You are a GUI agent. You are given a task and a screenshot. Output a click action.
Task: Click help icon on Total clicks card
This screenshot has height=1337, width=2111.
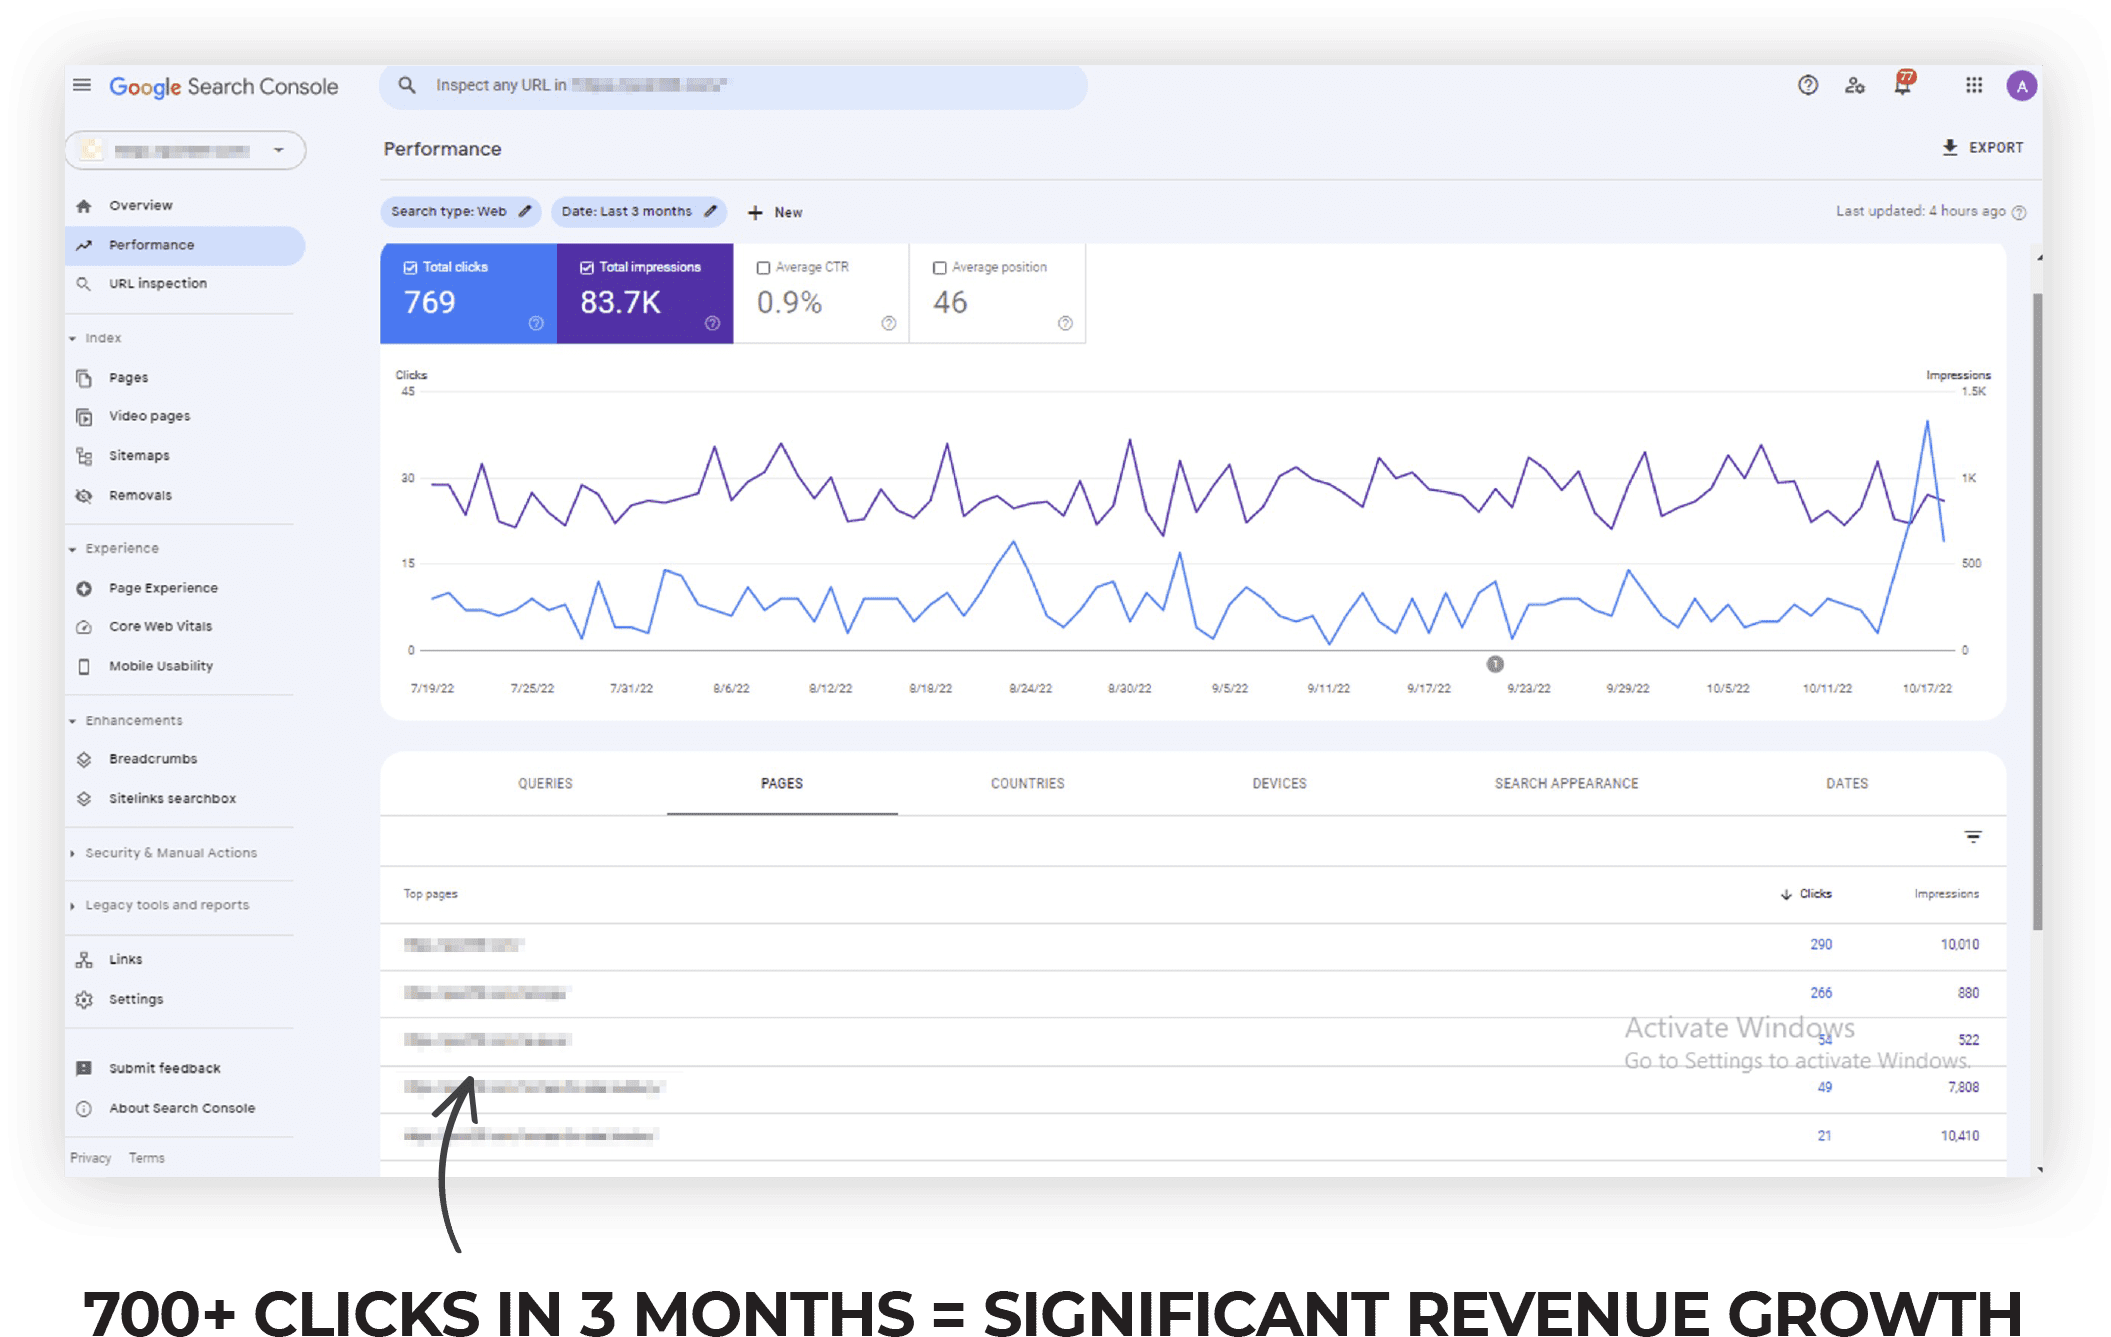[536, 323]
